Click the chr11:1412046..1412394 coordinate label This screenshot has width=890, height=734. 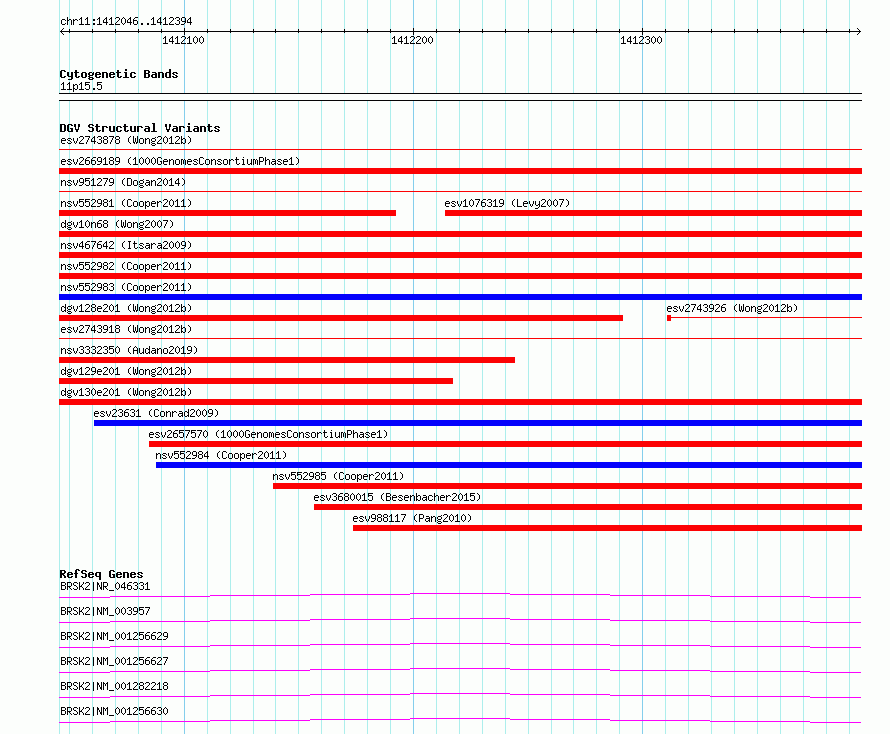tap(126, 22)
